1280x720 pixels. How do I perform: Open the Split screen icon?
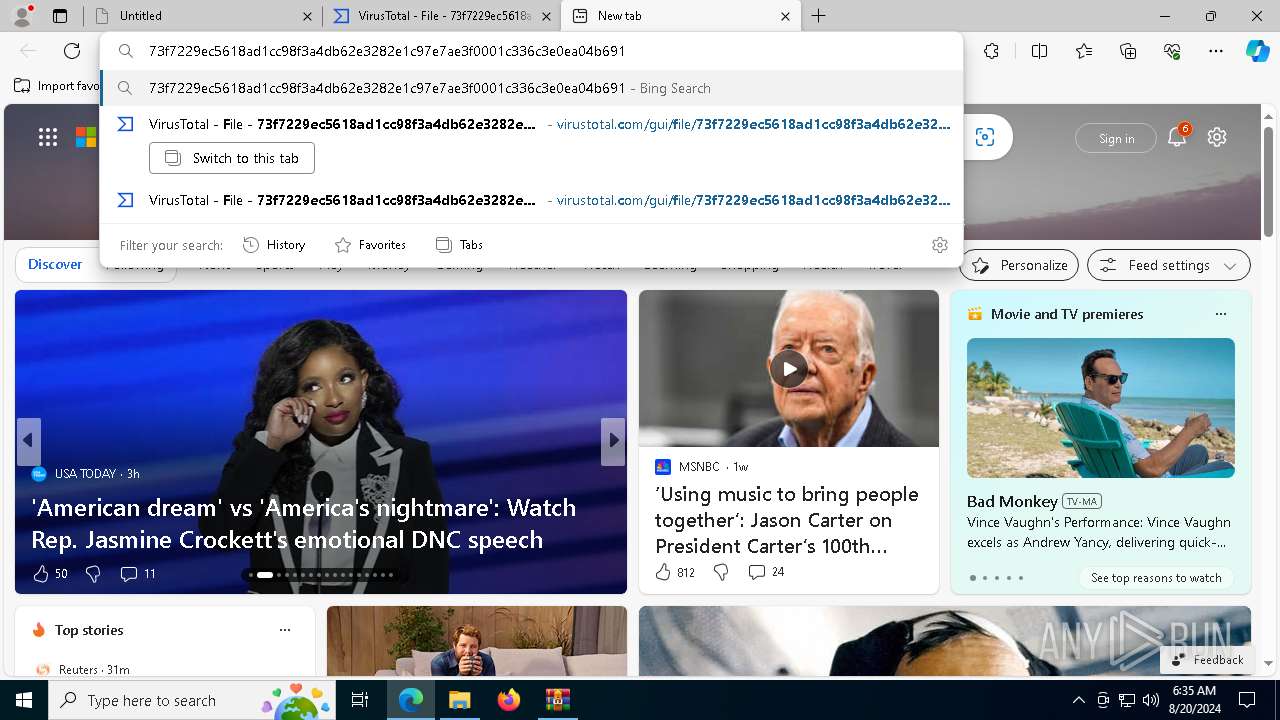tap(1039, 51)
